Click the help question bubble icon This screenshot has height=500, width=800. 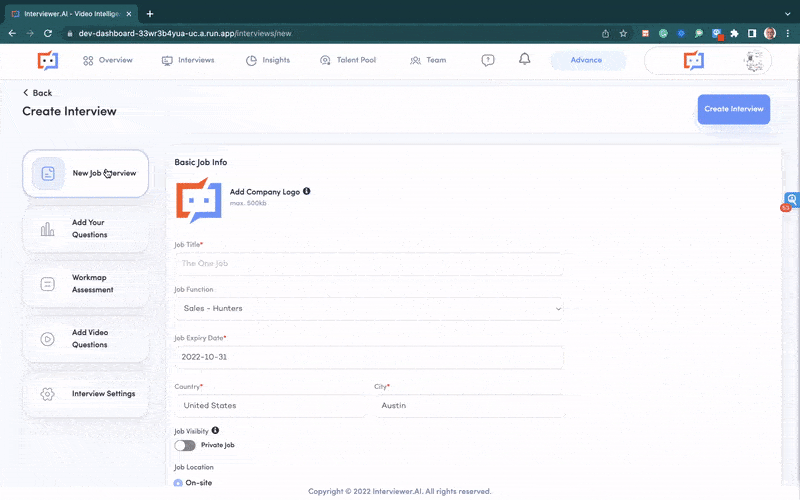488,60
